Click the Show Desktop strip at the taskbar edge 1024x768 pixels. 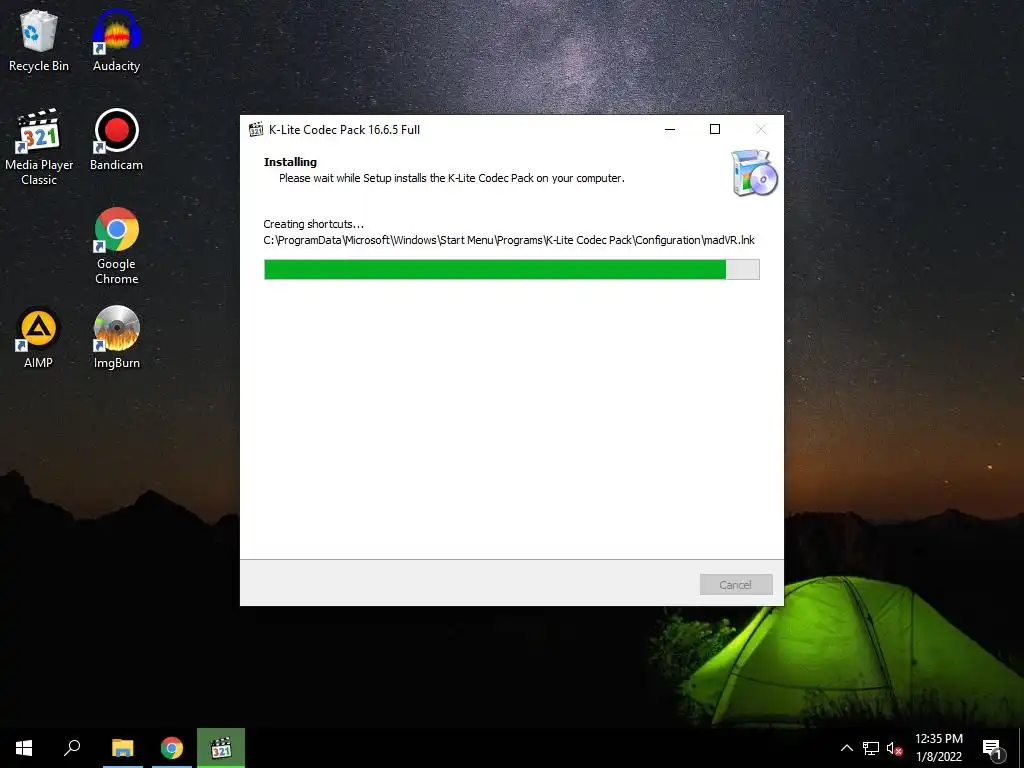1021,748
